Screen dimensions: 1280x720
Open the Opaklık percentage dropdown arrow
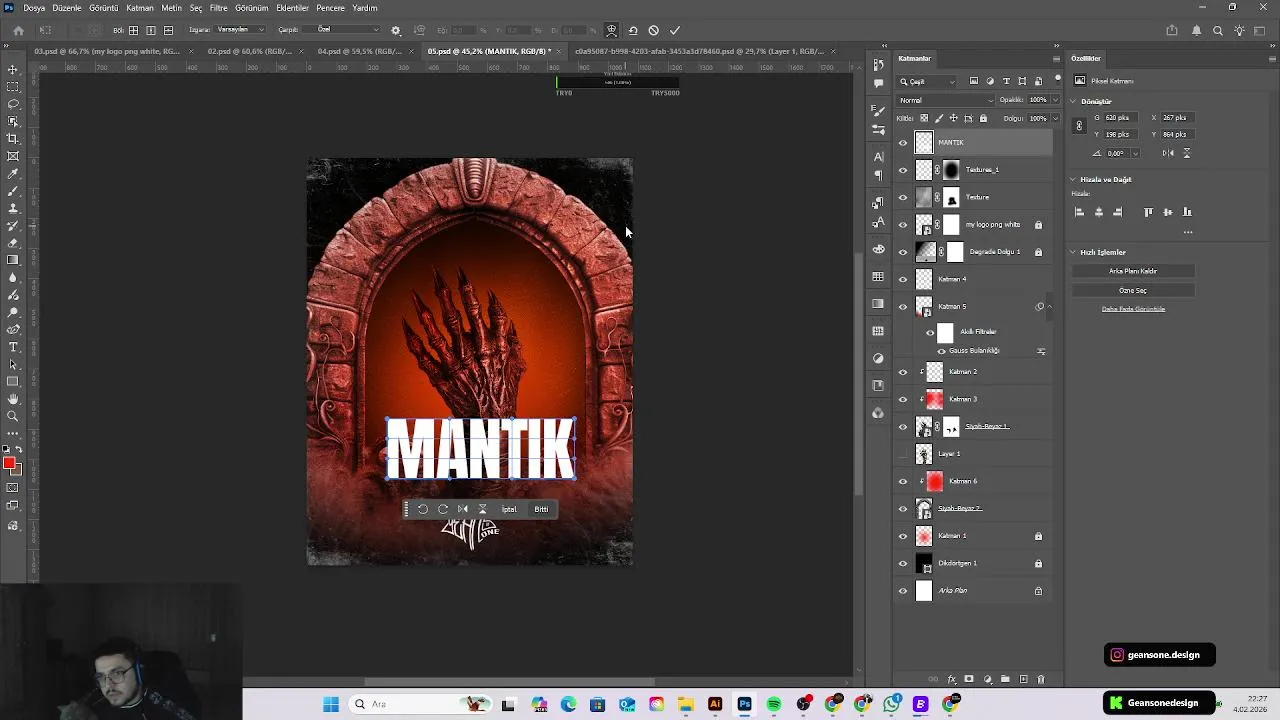[x=1055, y=100]
